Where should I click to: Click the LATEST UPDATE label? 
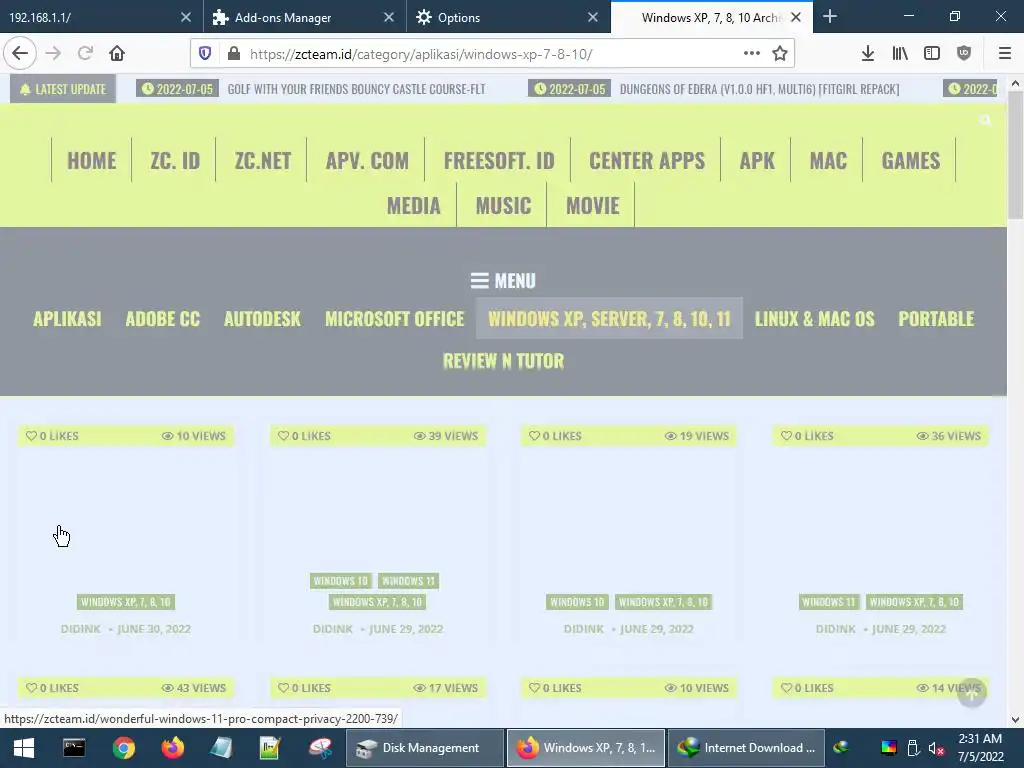(x=63, y=89)
